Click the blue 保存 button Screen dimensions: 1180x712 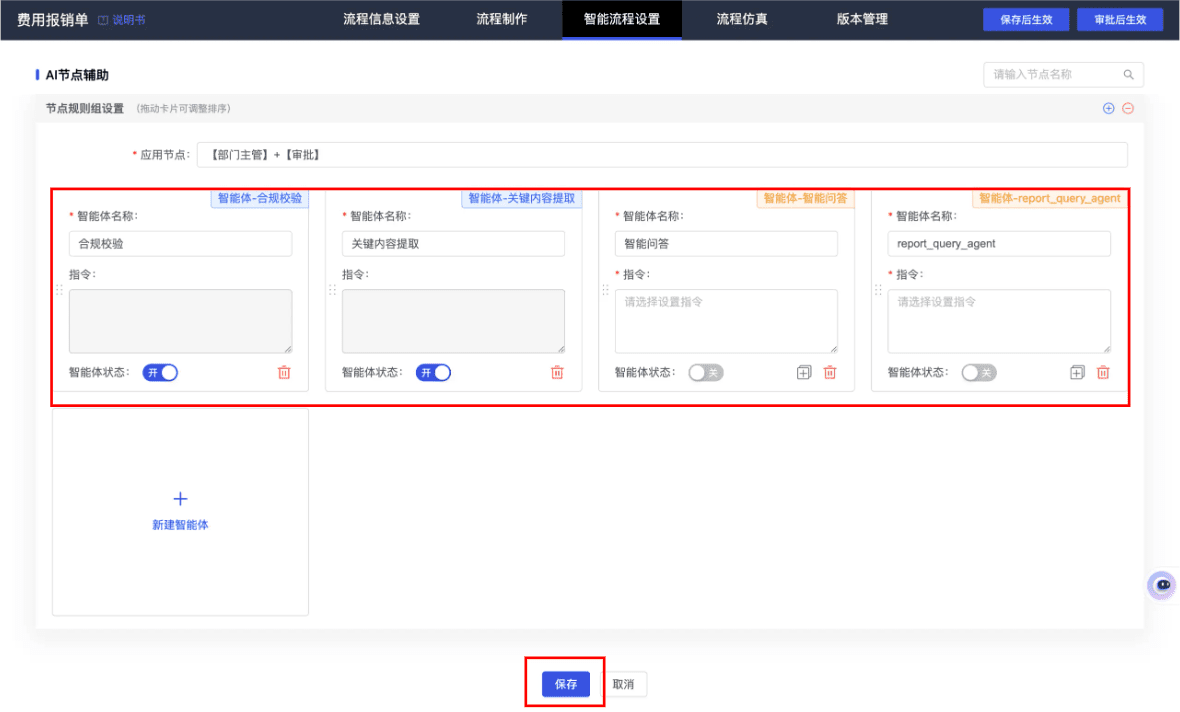point(566,684)
